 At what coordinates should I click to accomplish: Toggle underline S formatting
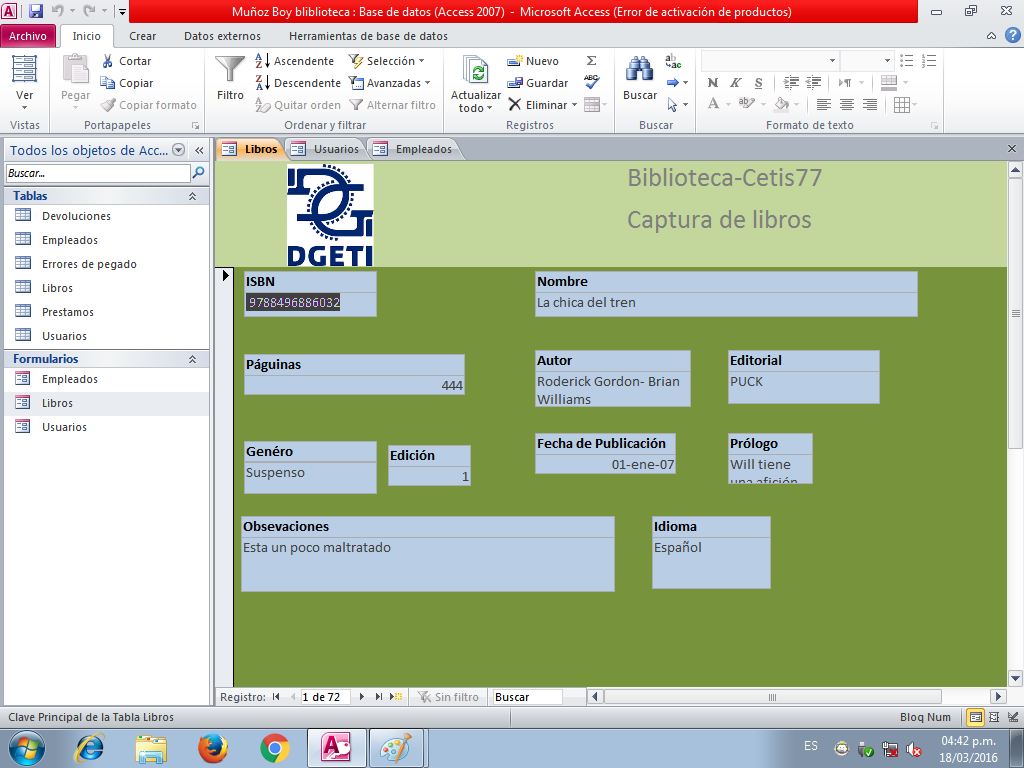(x=758, y=83)
